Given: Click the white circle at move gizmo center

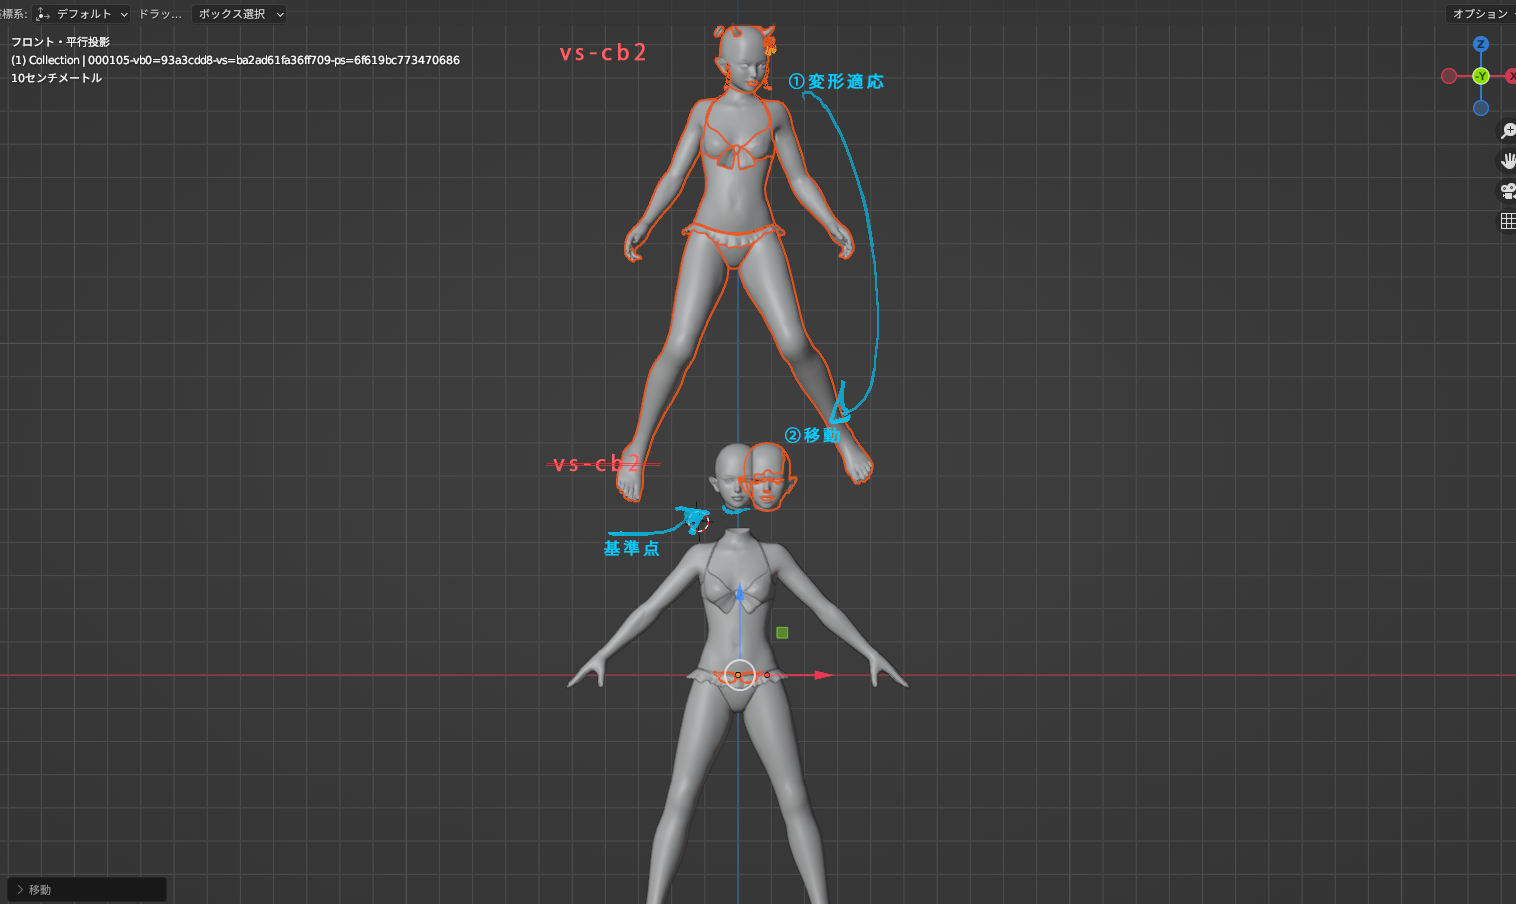Looking at the screenshot, I should tap(740, 675).
